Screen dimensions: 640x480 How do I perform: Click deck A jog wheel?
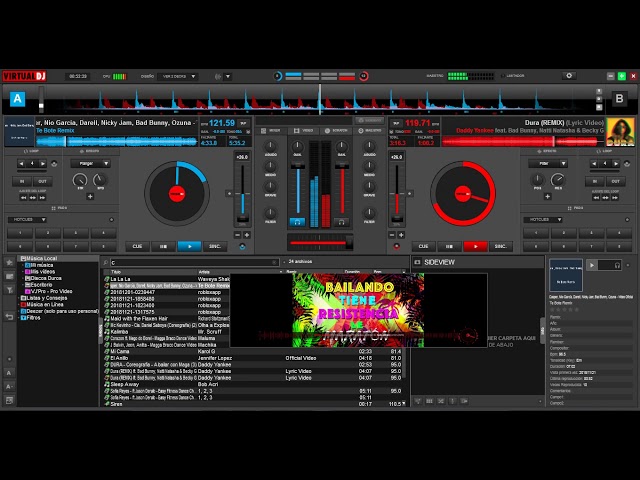point(177,193)
